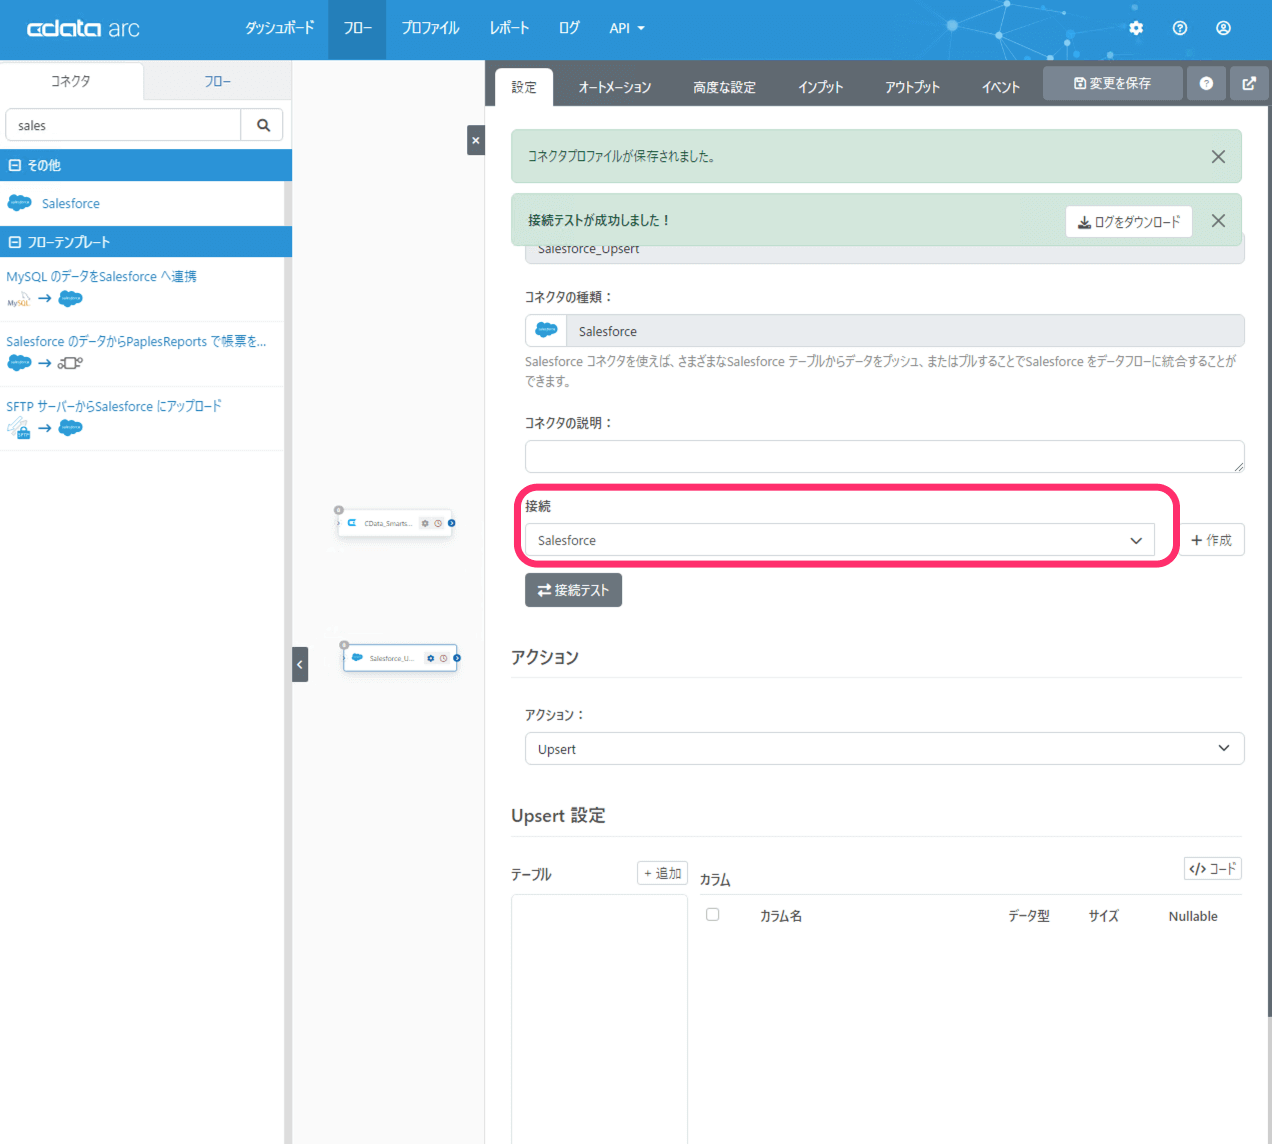
Task: Select the 設定 tab
Action: (524, 87)
